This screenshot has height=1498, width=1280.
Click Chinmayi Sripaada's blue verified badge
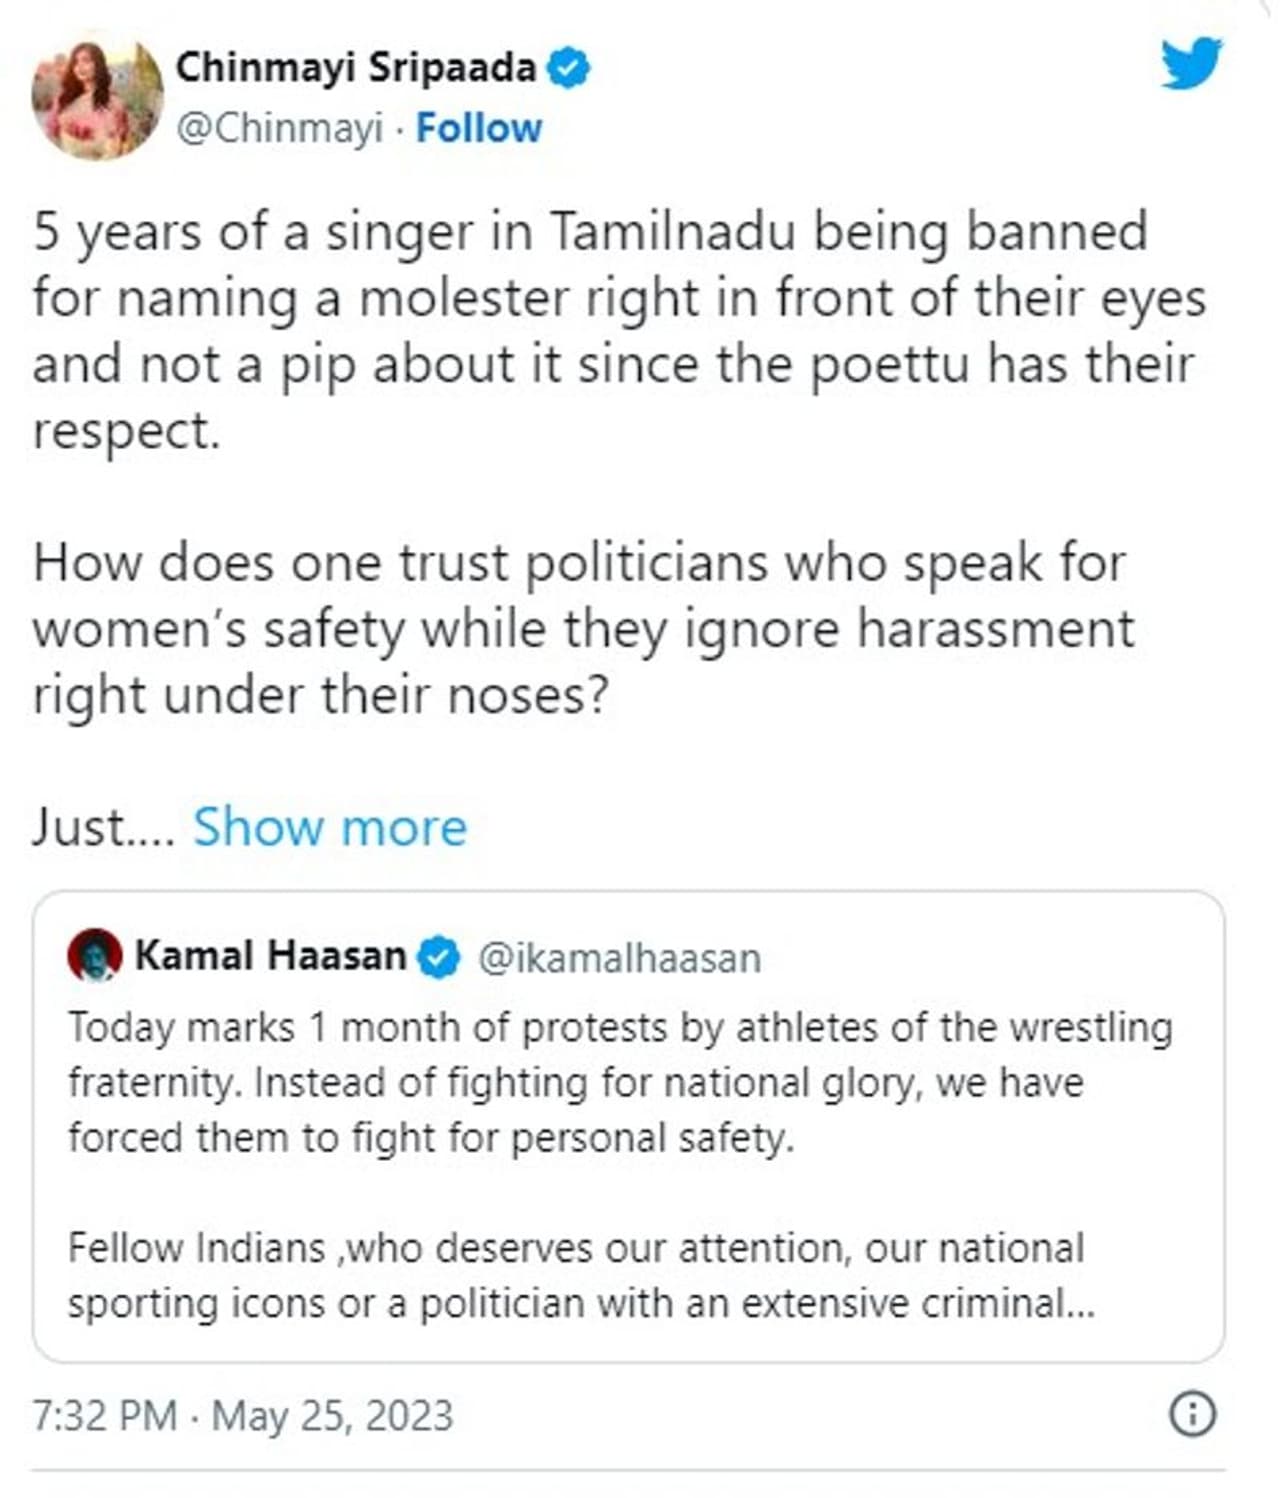(x=570, y=69)
